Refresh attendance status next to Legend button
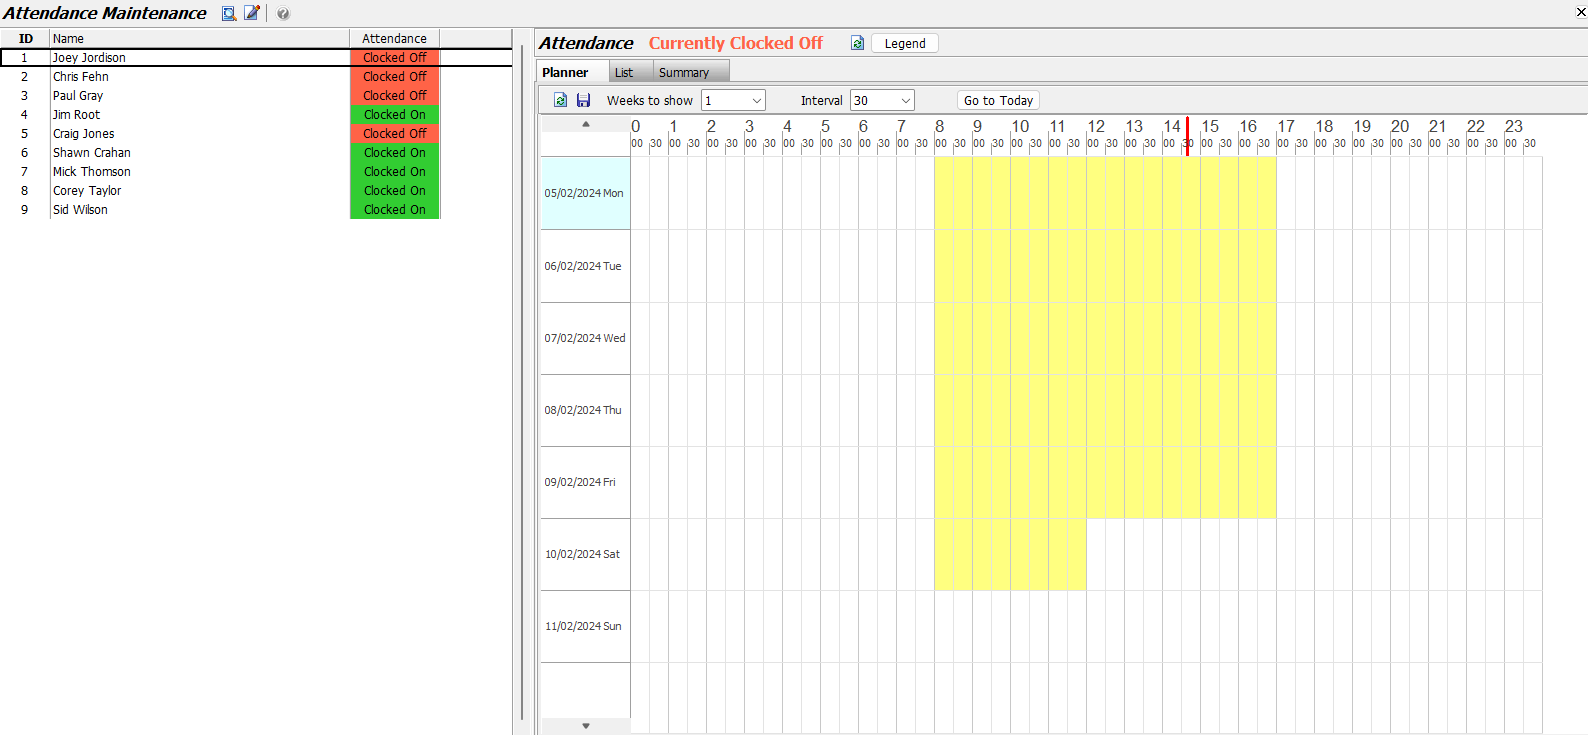1588x735 pixels. (857, 43)
